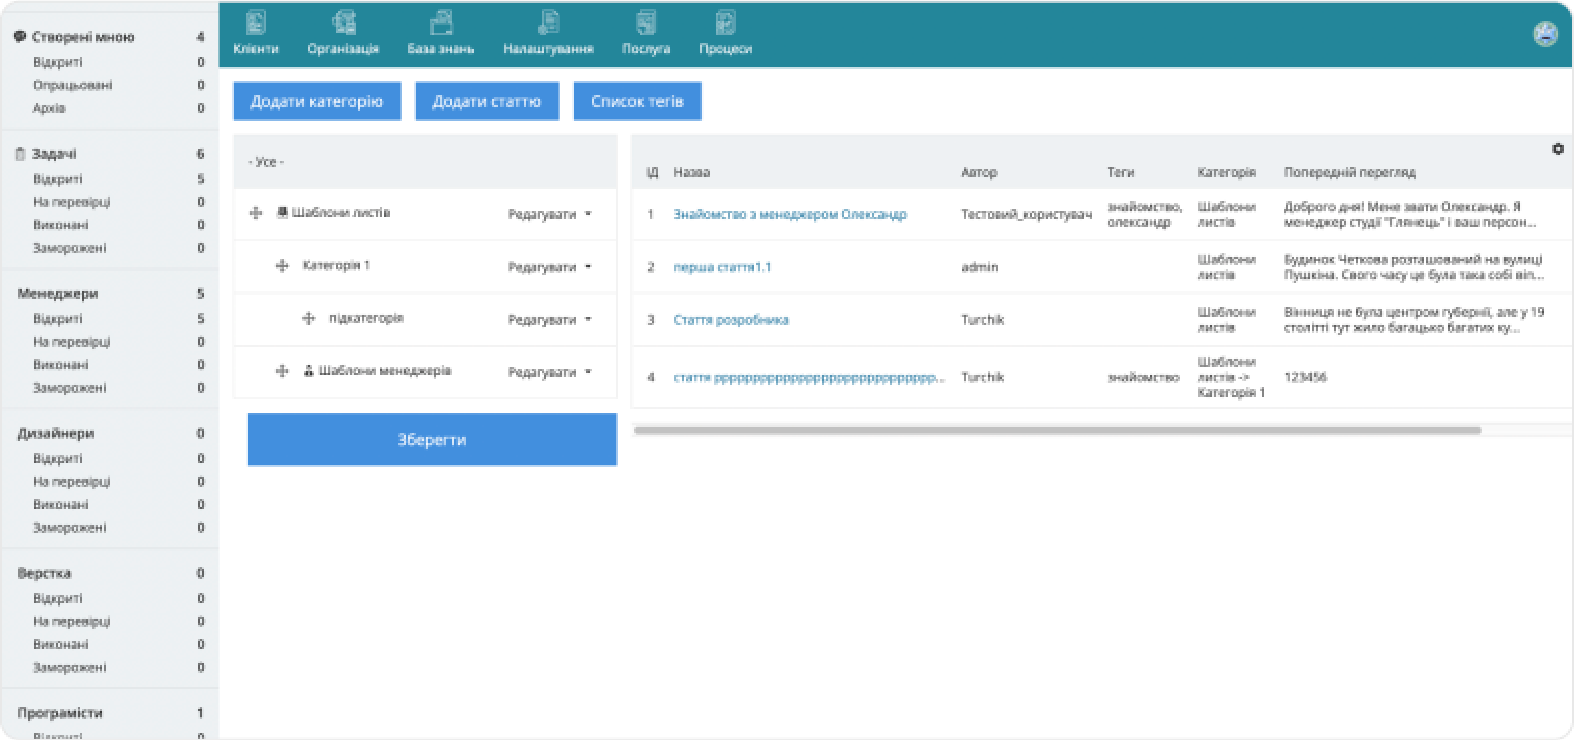The height and width of the screenshot is (740, 1574).
Task: Open article перша стаття1.1
Action: tap(722, 267)
